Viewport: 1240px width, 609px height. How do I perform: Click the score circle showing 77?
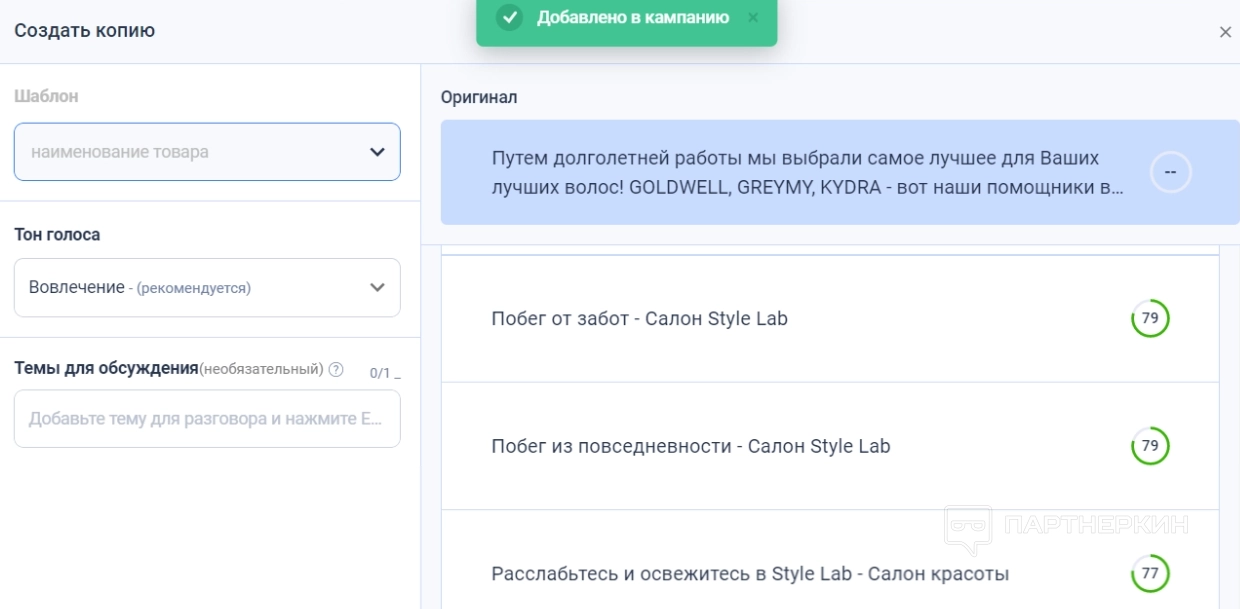point(1150,574)
